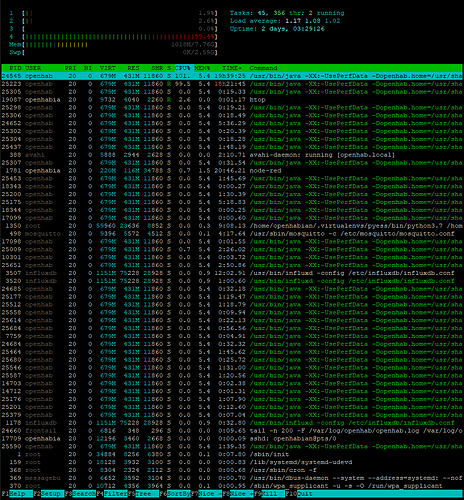
Task: Click F7 Nice - to lower niceness
Action: pos(207,494)
